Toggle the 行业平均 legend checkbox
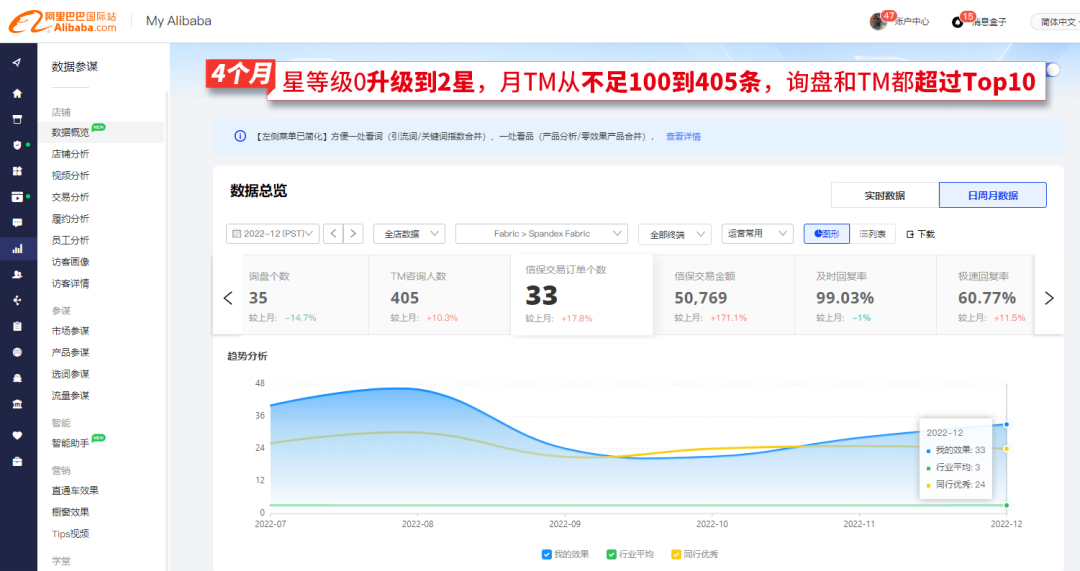Image resolution: width=1080 pixels, height=571 pixels. 612,554
